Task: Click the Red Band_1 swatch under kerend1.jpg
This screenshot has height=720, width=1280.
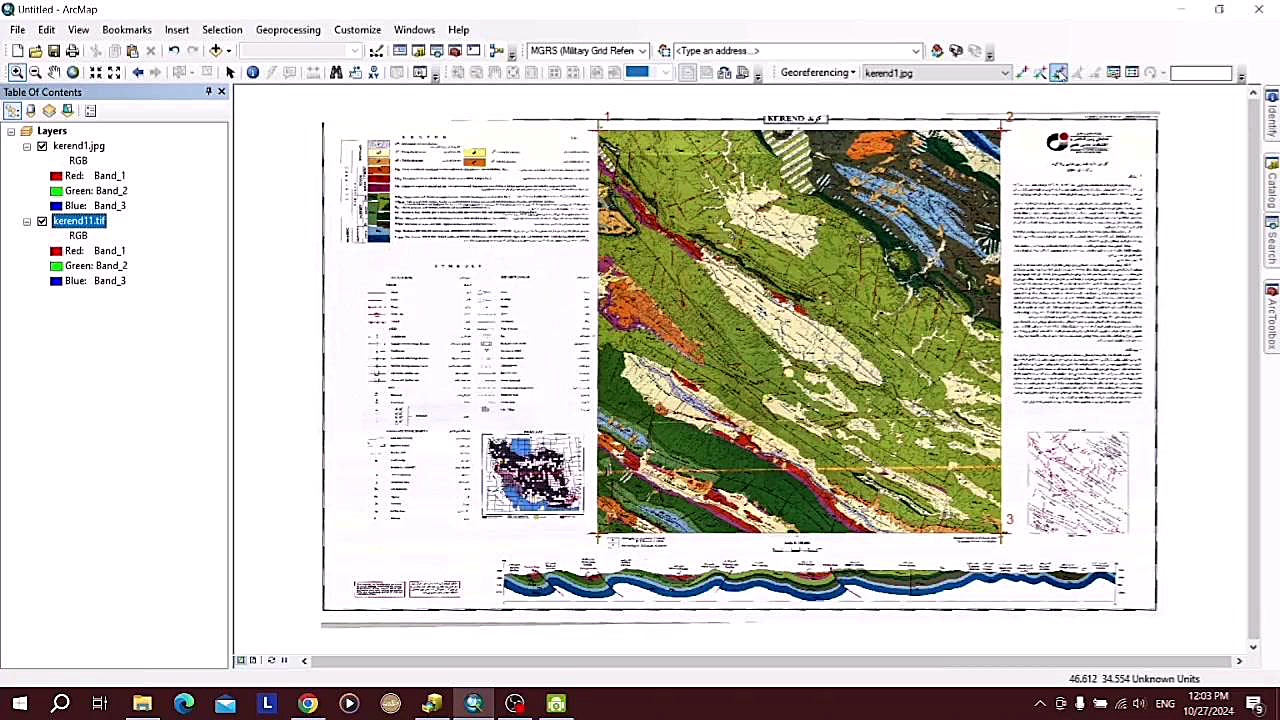Action: (x=56, y=176)
